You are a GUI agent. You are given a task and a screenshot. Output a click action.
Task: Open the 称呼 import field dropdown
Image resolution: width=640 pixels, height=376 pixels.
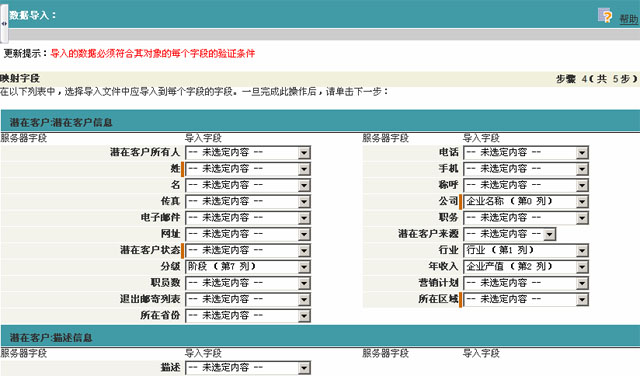coord(526,185)
